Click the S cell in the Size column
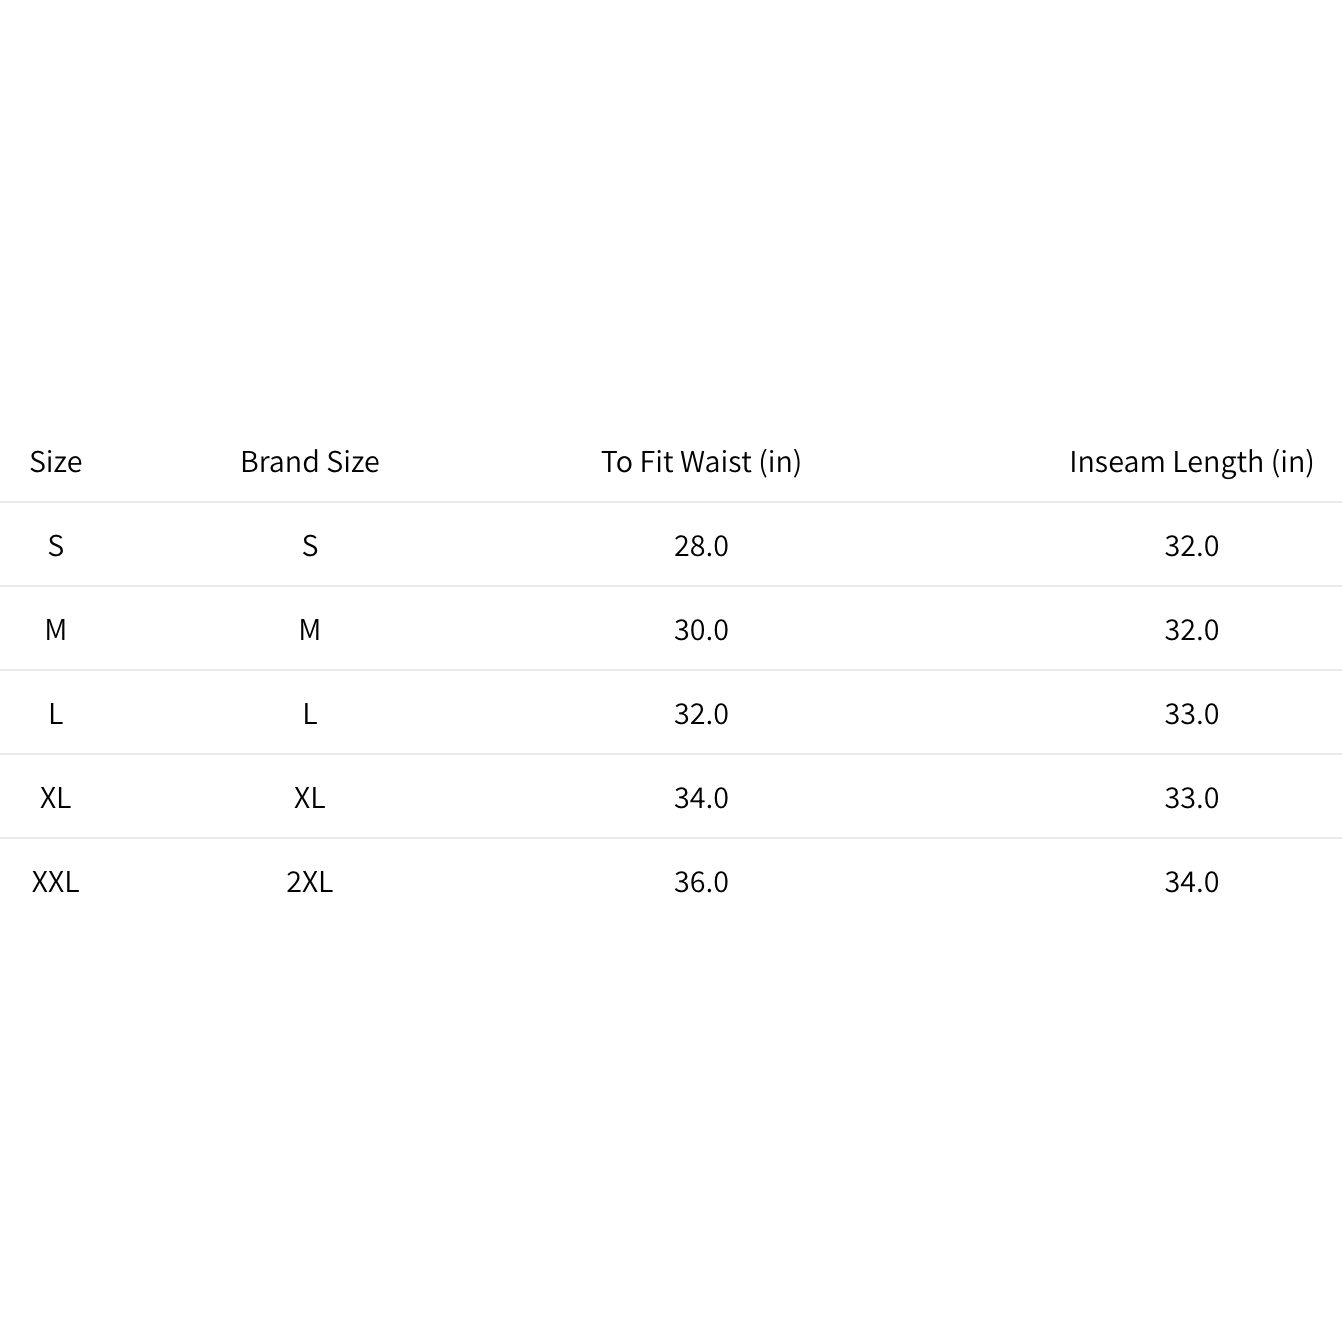The width and height of the screenshot is (1342, 1342). 56,546
